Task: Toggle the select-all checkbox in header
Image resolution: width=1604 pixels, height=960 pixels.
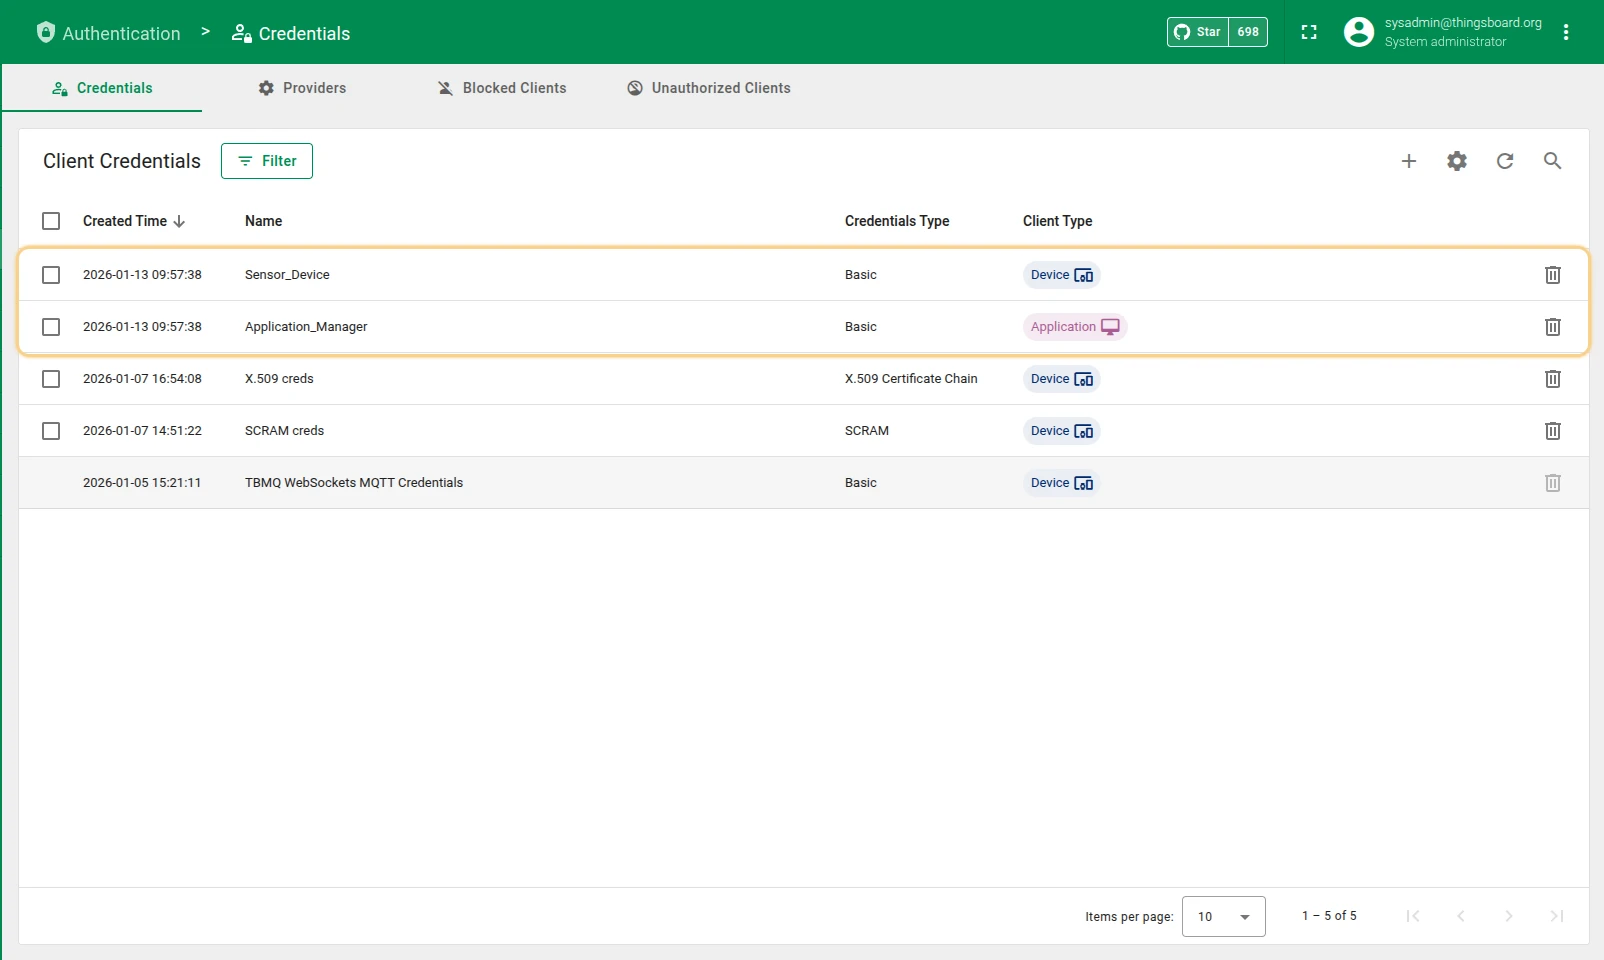Action: [x=51, y=221]
